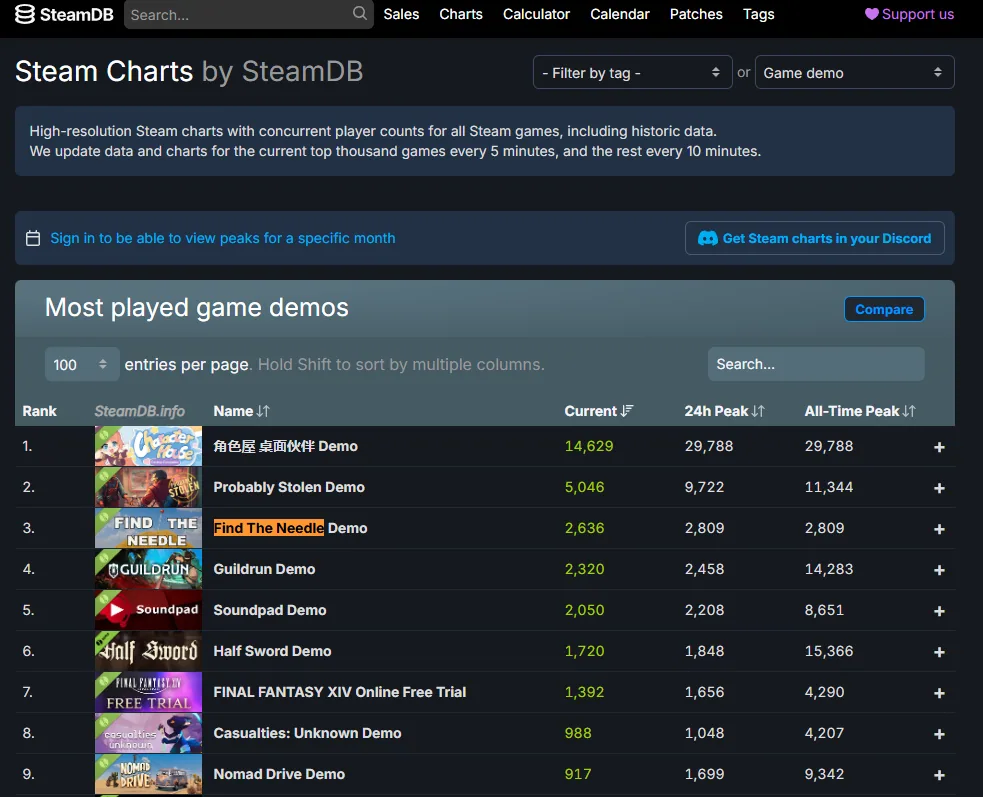Open the Find The Needle Demo link
Screen dimensions: 983x797
[290, 528]
